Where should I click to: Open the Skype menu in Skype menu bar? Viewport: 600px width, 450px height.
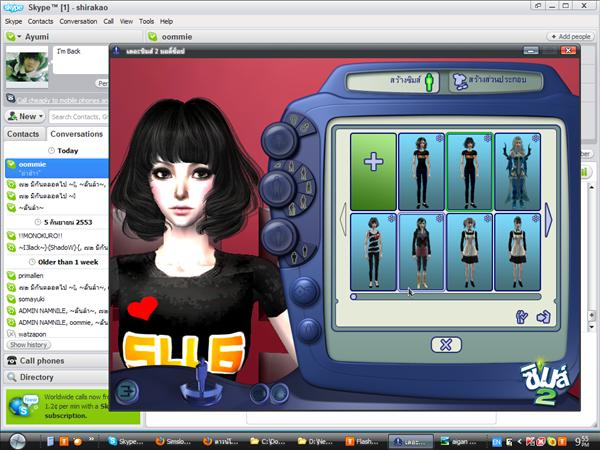point(13,21)
